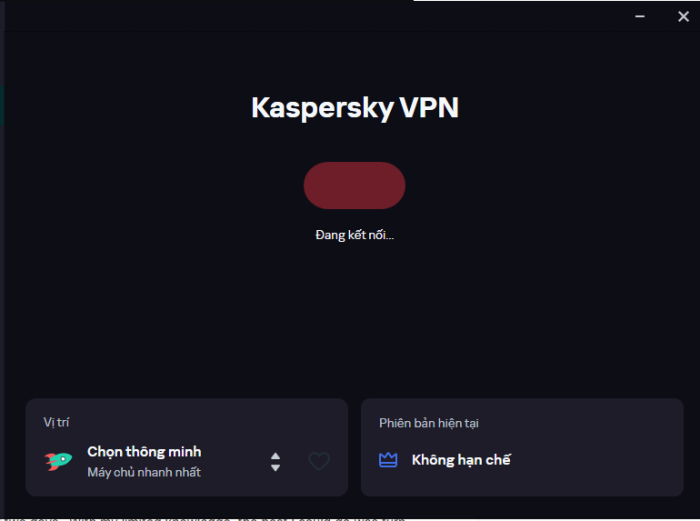Minimize the Kaspersky VPN window

(x=639, y=16)
